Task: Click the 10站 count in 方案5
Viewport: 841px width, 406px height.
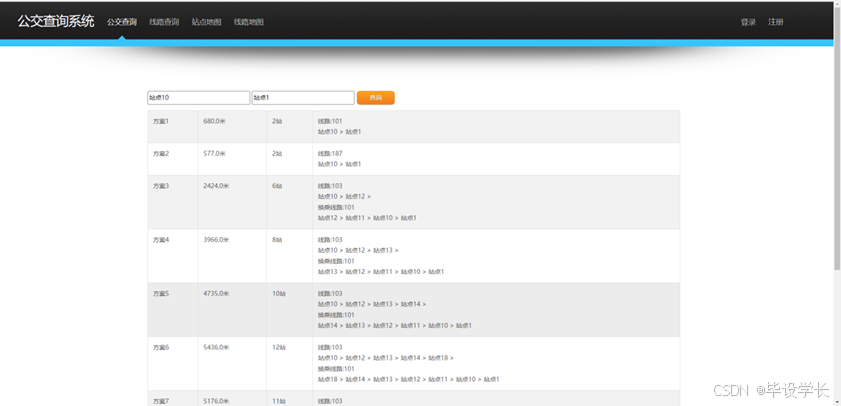Action: 278,293
